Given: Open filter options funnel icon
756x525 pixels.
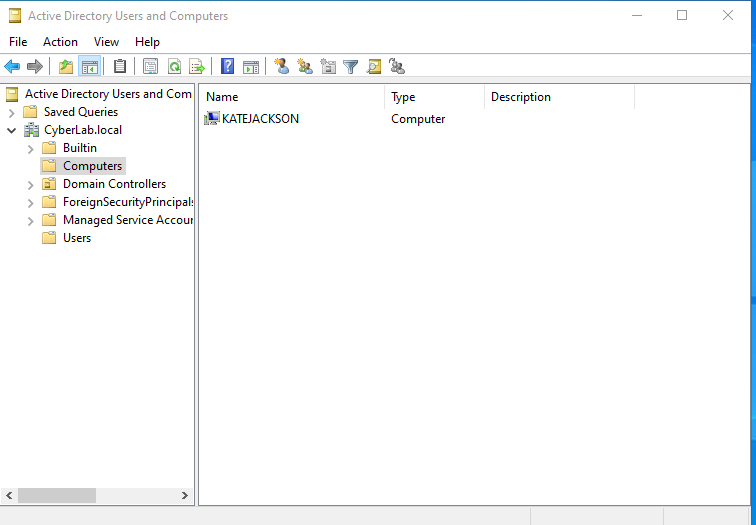Looking at the screenshot, I should 351,67.
